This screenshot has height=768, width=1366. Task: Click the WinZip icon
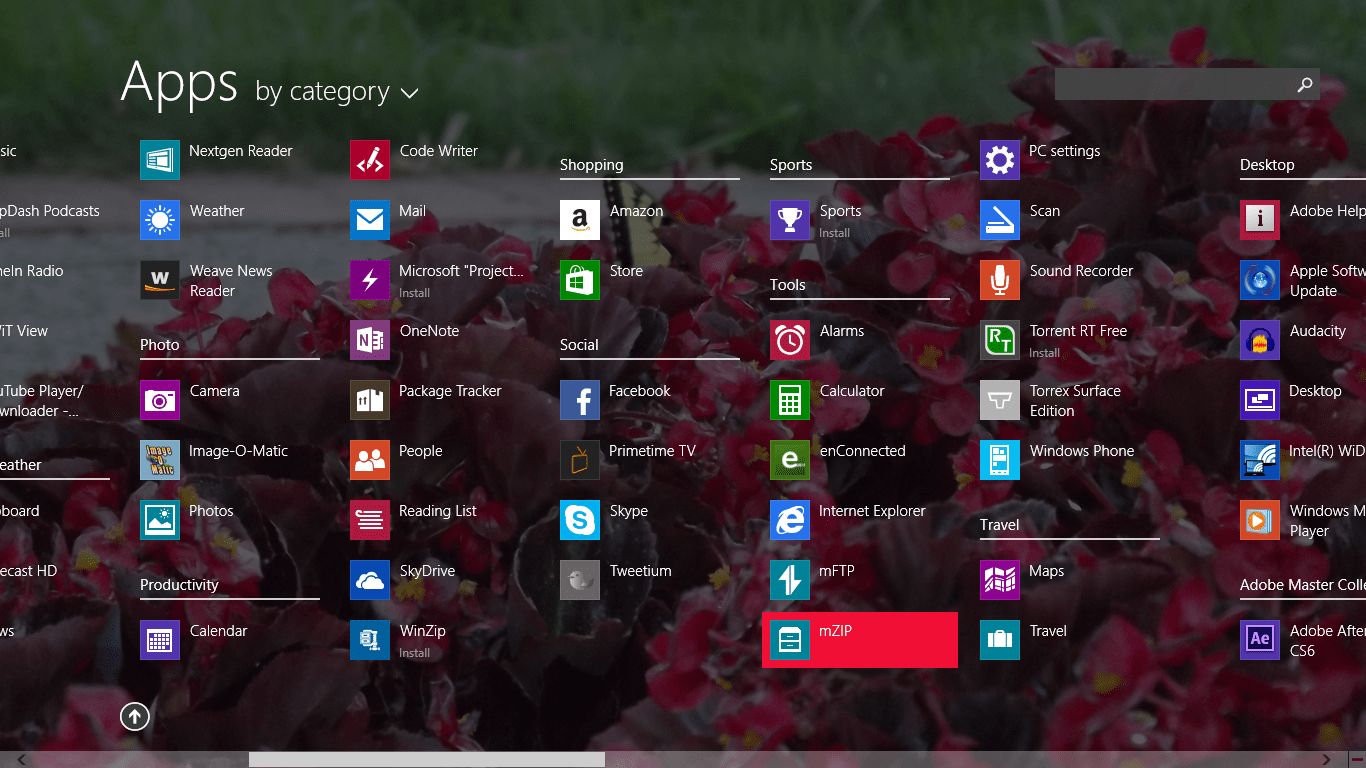(370, 640)
